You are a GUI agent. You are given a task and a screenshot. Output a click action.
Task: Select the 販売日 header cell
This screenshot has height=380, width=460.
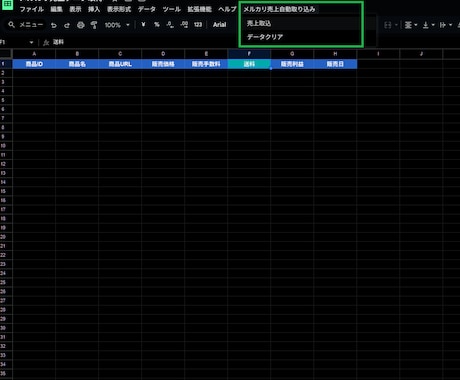point(335,64)
